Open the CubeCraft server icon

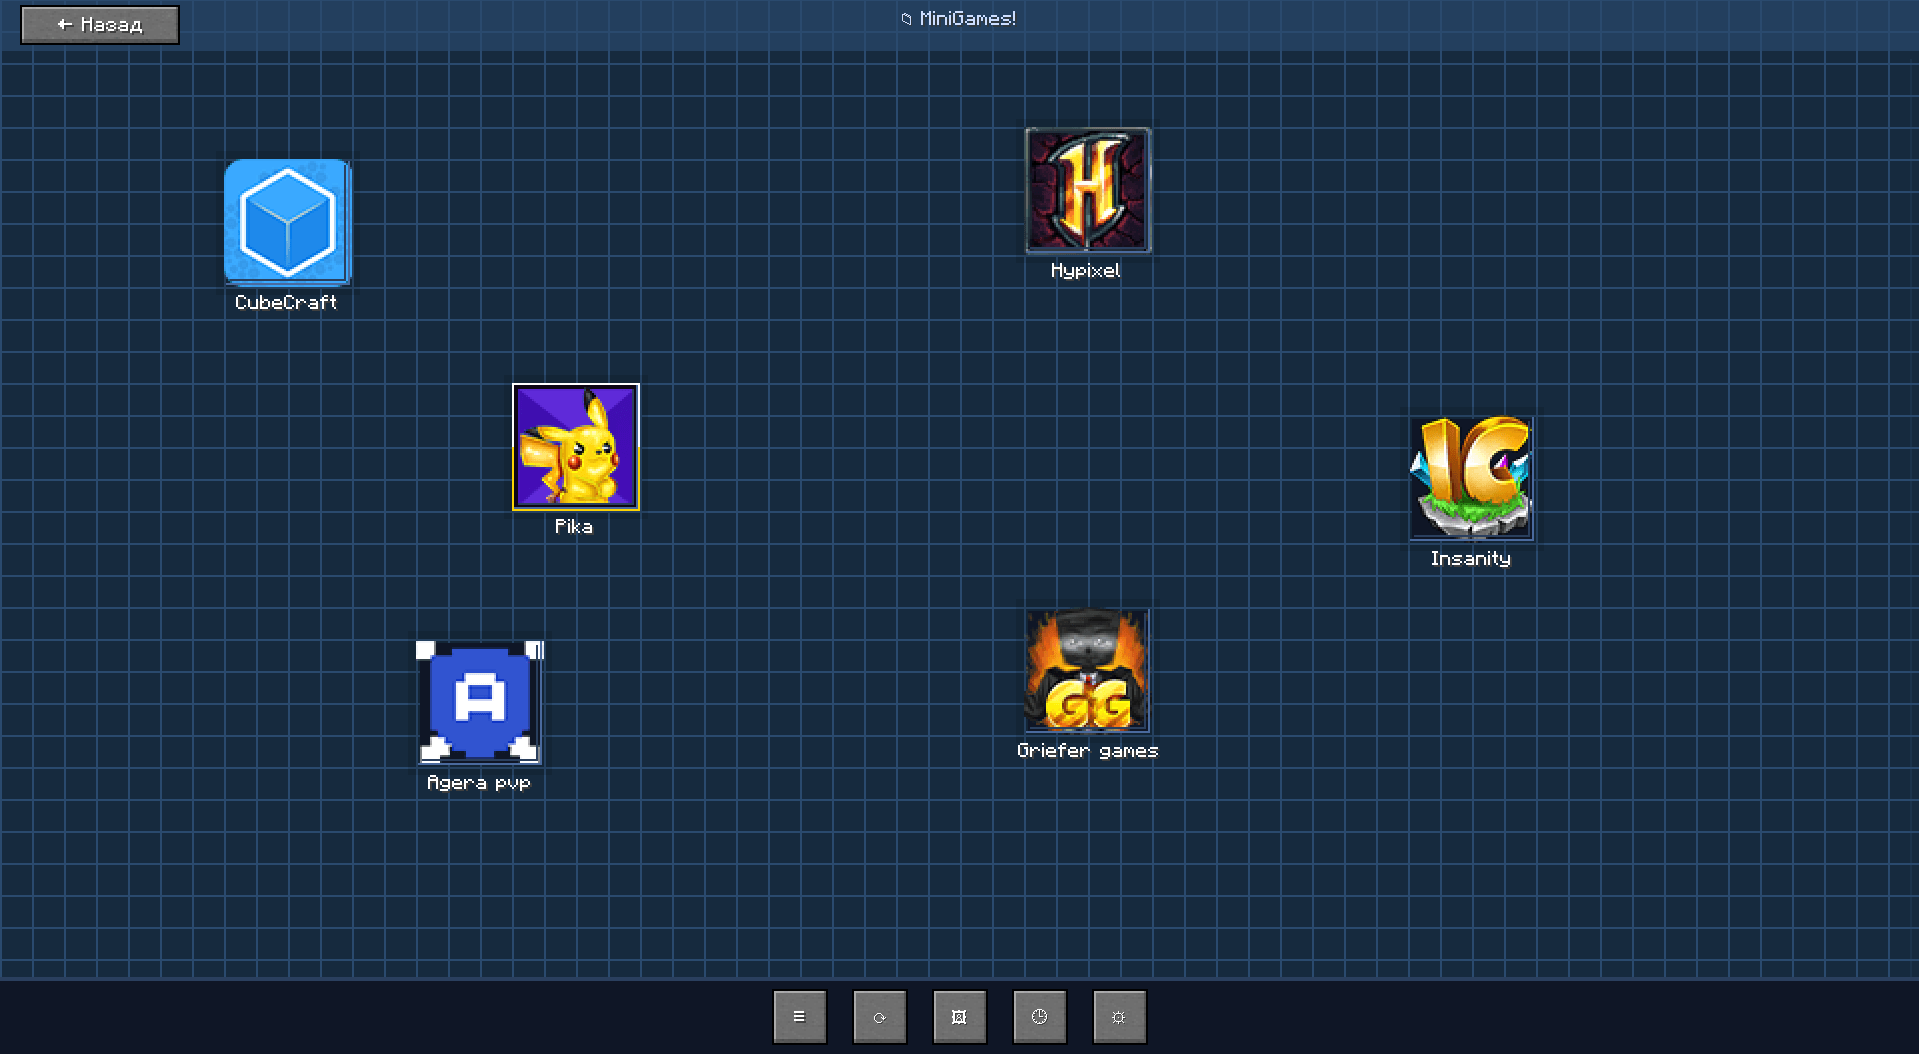[287, 222]
